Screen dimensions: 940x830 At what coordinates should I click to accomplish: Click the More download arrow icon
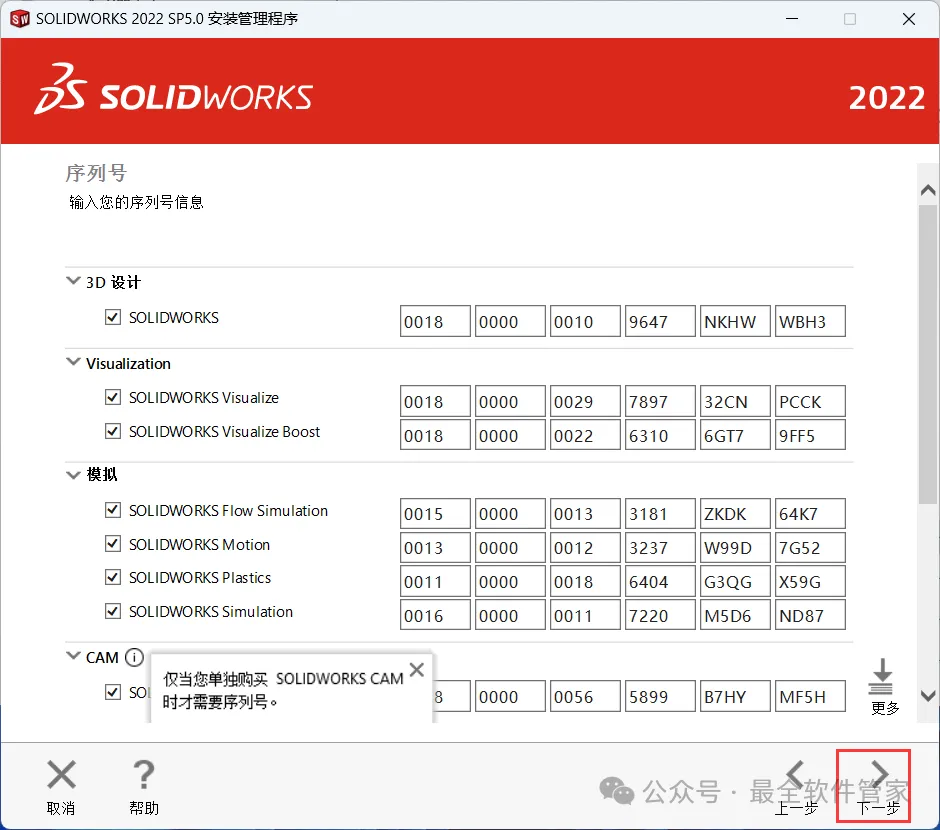click(x=881, y=676)
